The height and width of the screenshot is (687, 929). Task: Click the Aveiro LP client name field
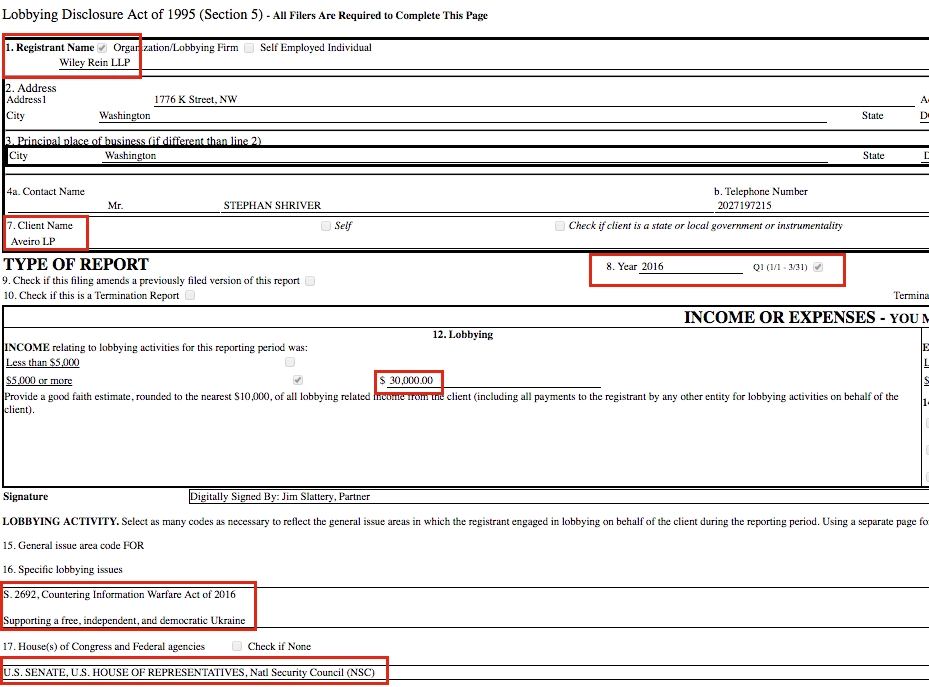click(x=33, y=242)
